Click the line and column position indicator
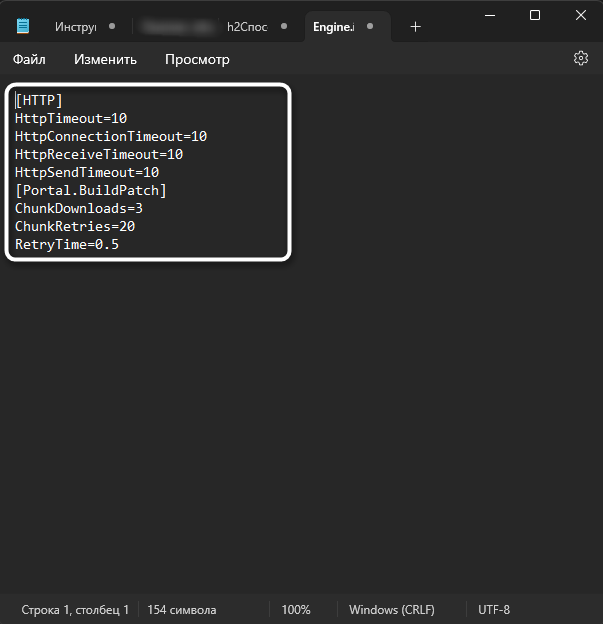The height and width of the screenshot is (624, 603). [x=75, y=609]
